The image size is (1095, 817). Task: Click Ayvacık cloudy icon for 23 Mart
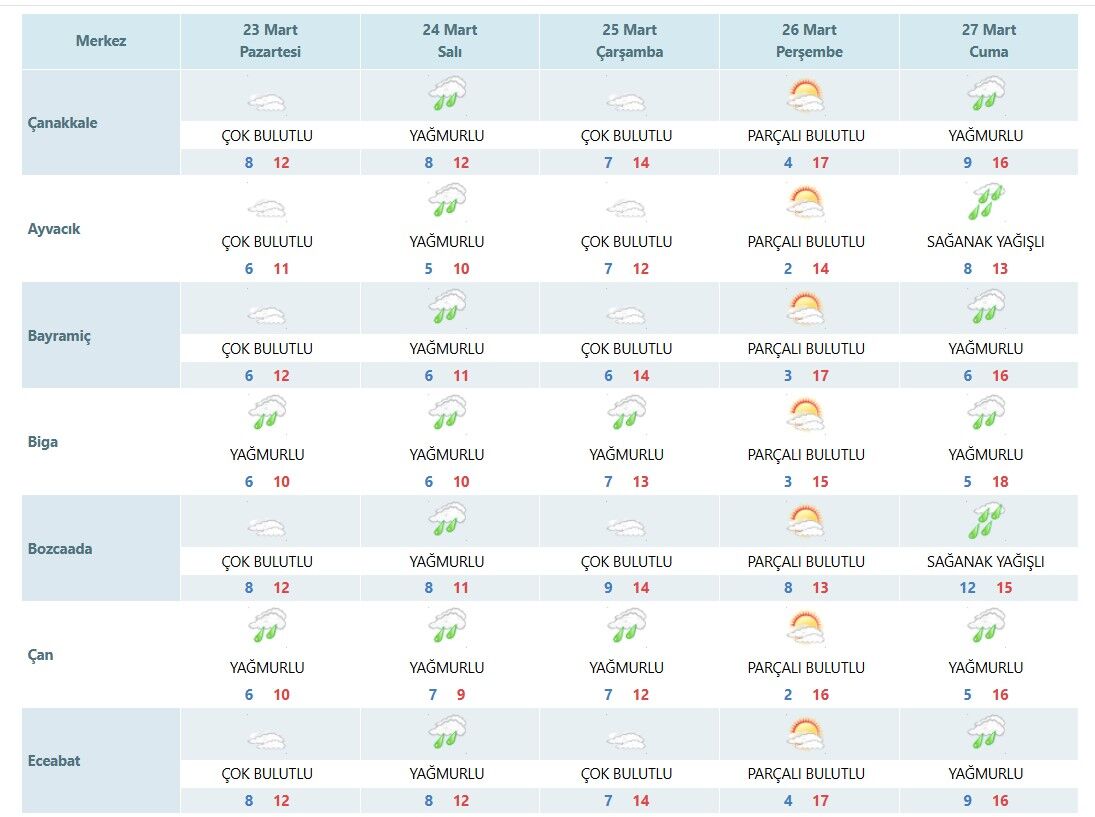(x=267, y=208)
